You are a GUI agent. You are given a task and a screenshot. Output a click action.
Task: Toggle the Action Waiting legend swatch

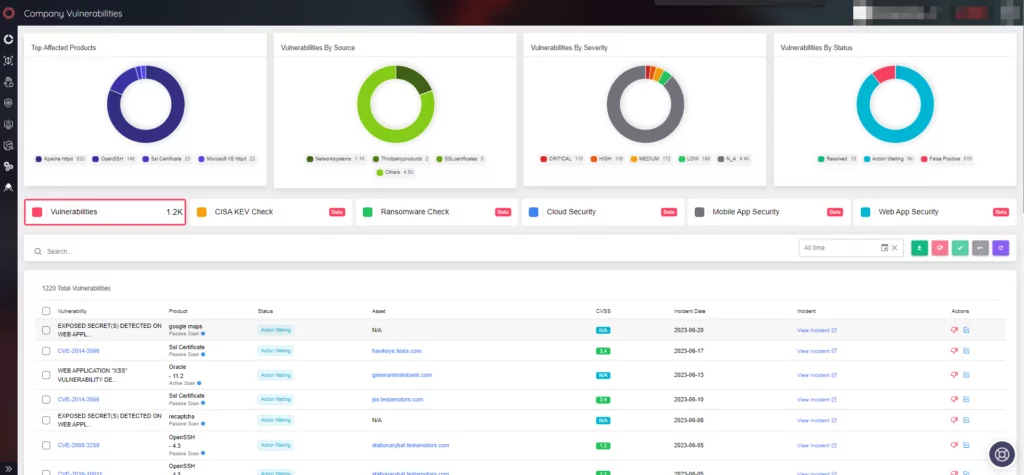coord(867,159)
